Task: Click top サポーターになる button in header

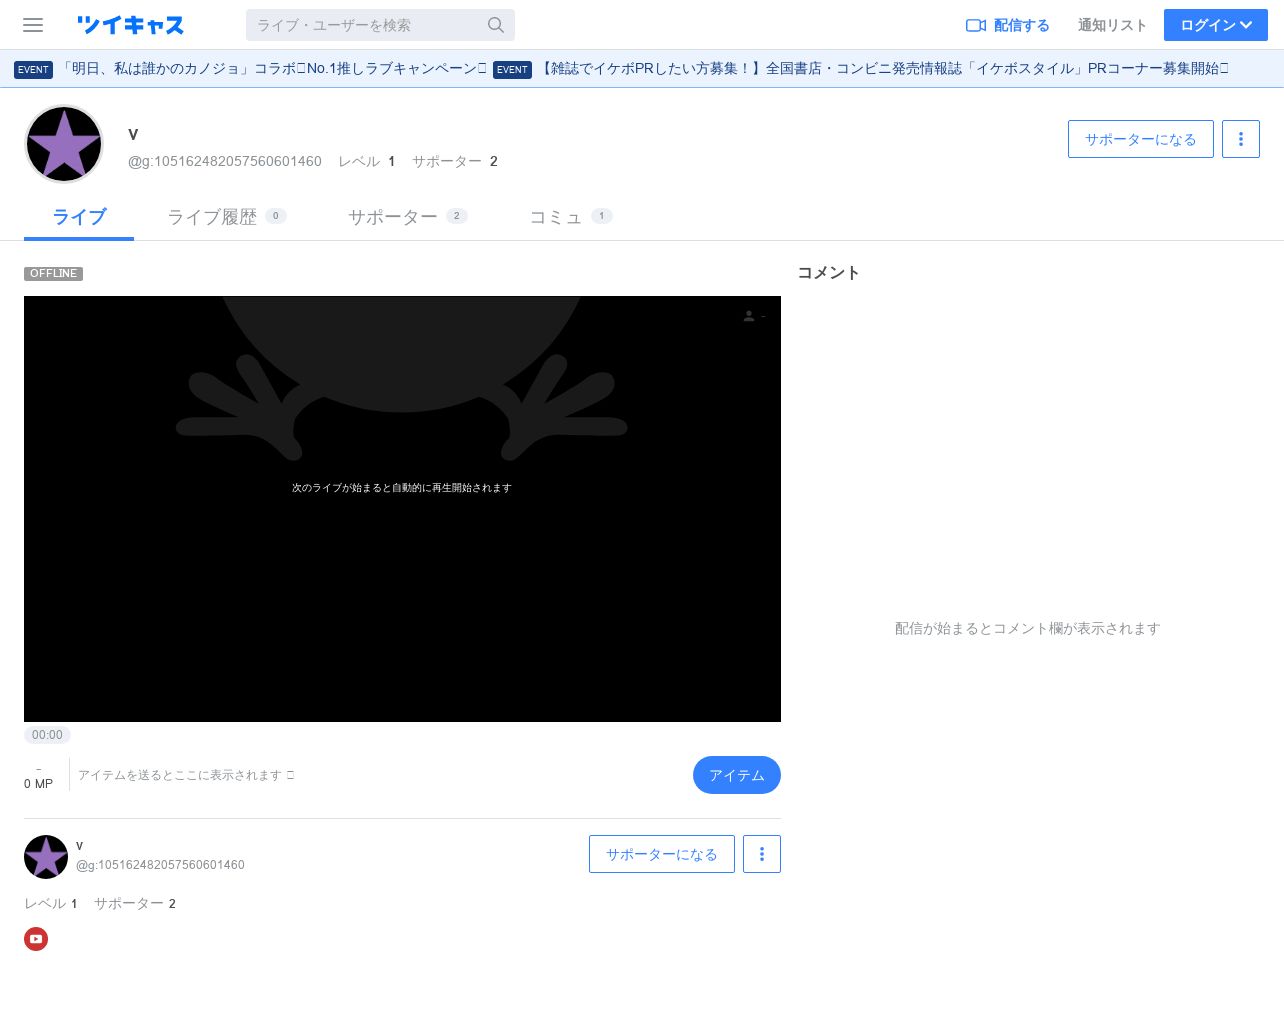Action: tap(1140, 139)
